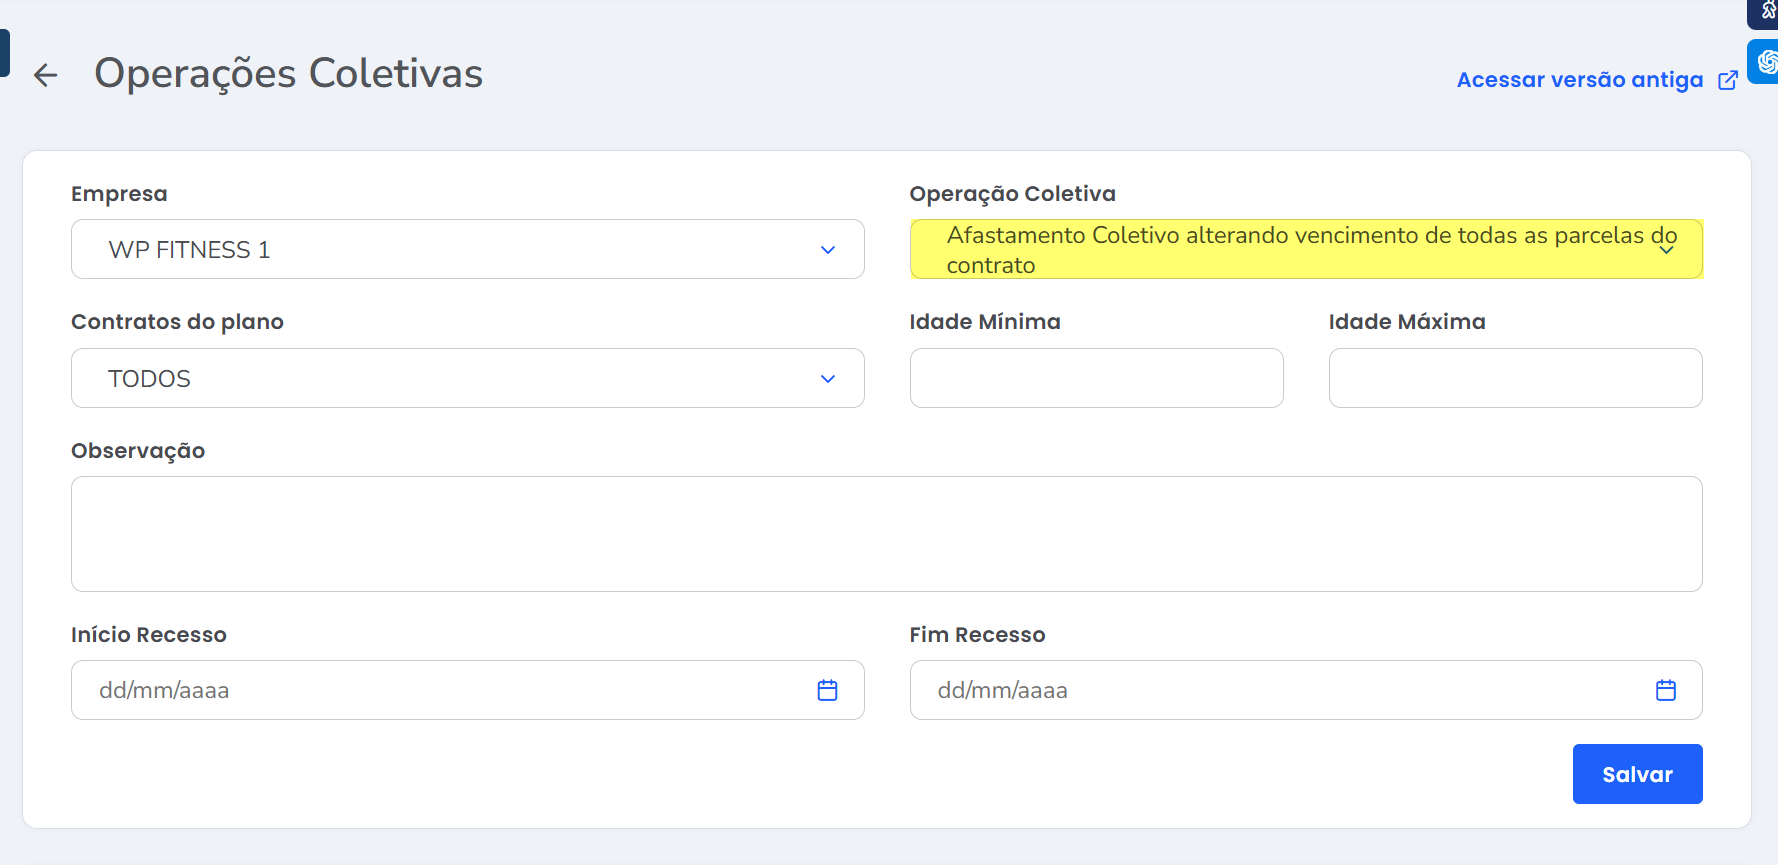Click inside the Observação text area
The image size is (1778, 865).
[886, 534]
